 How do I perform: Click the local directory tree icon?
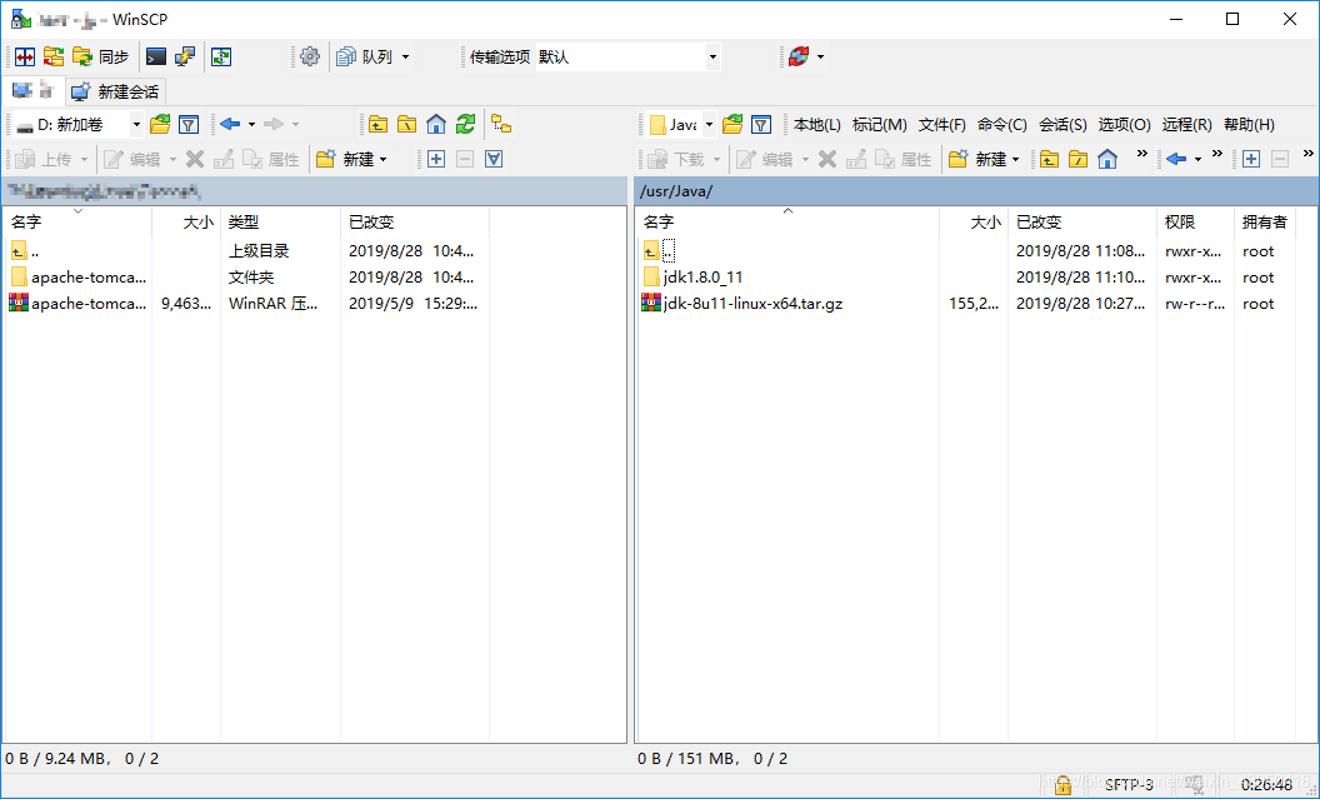(x=501, y=125)
